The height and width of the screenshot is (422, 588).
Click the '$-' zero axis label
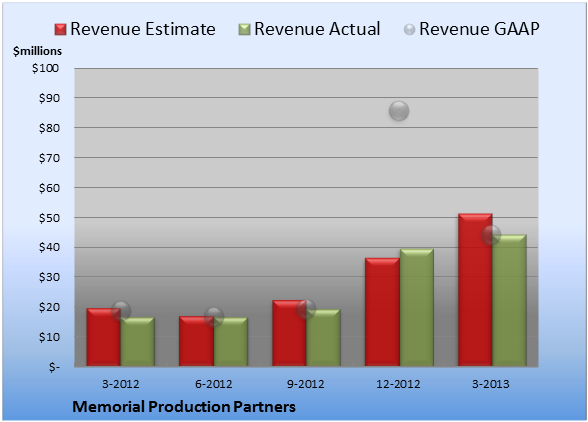[54, 367]
